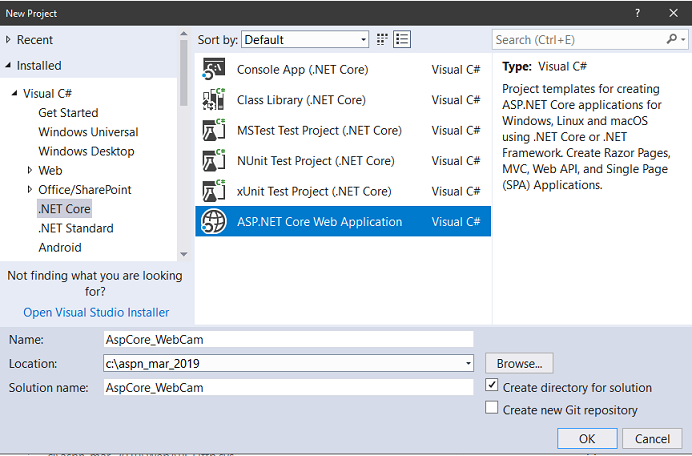Browse for a project location
This screenshot has height=456, width=692.
(519, 363)
